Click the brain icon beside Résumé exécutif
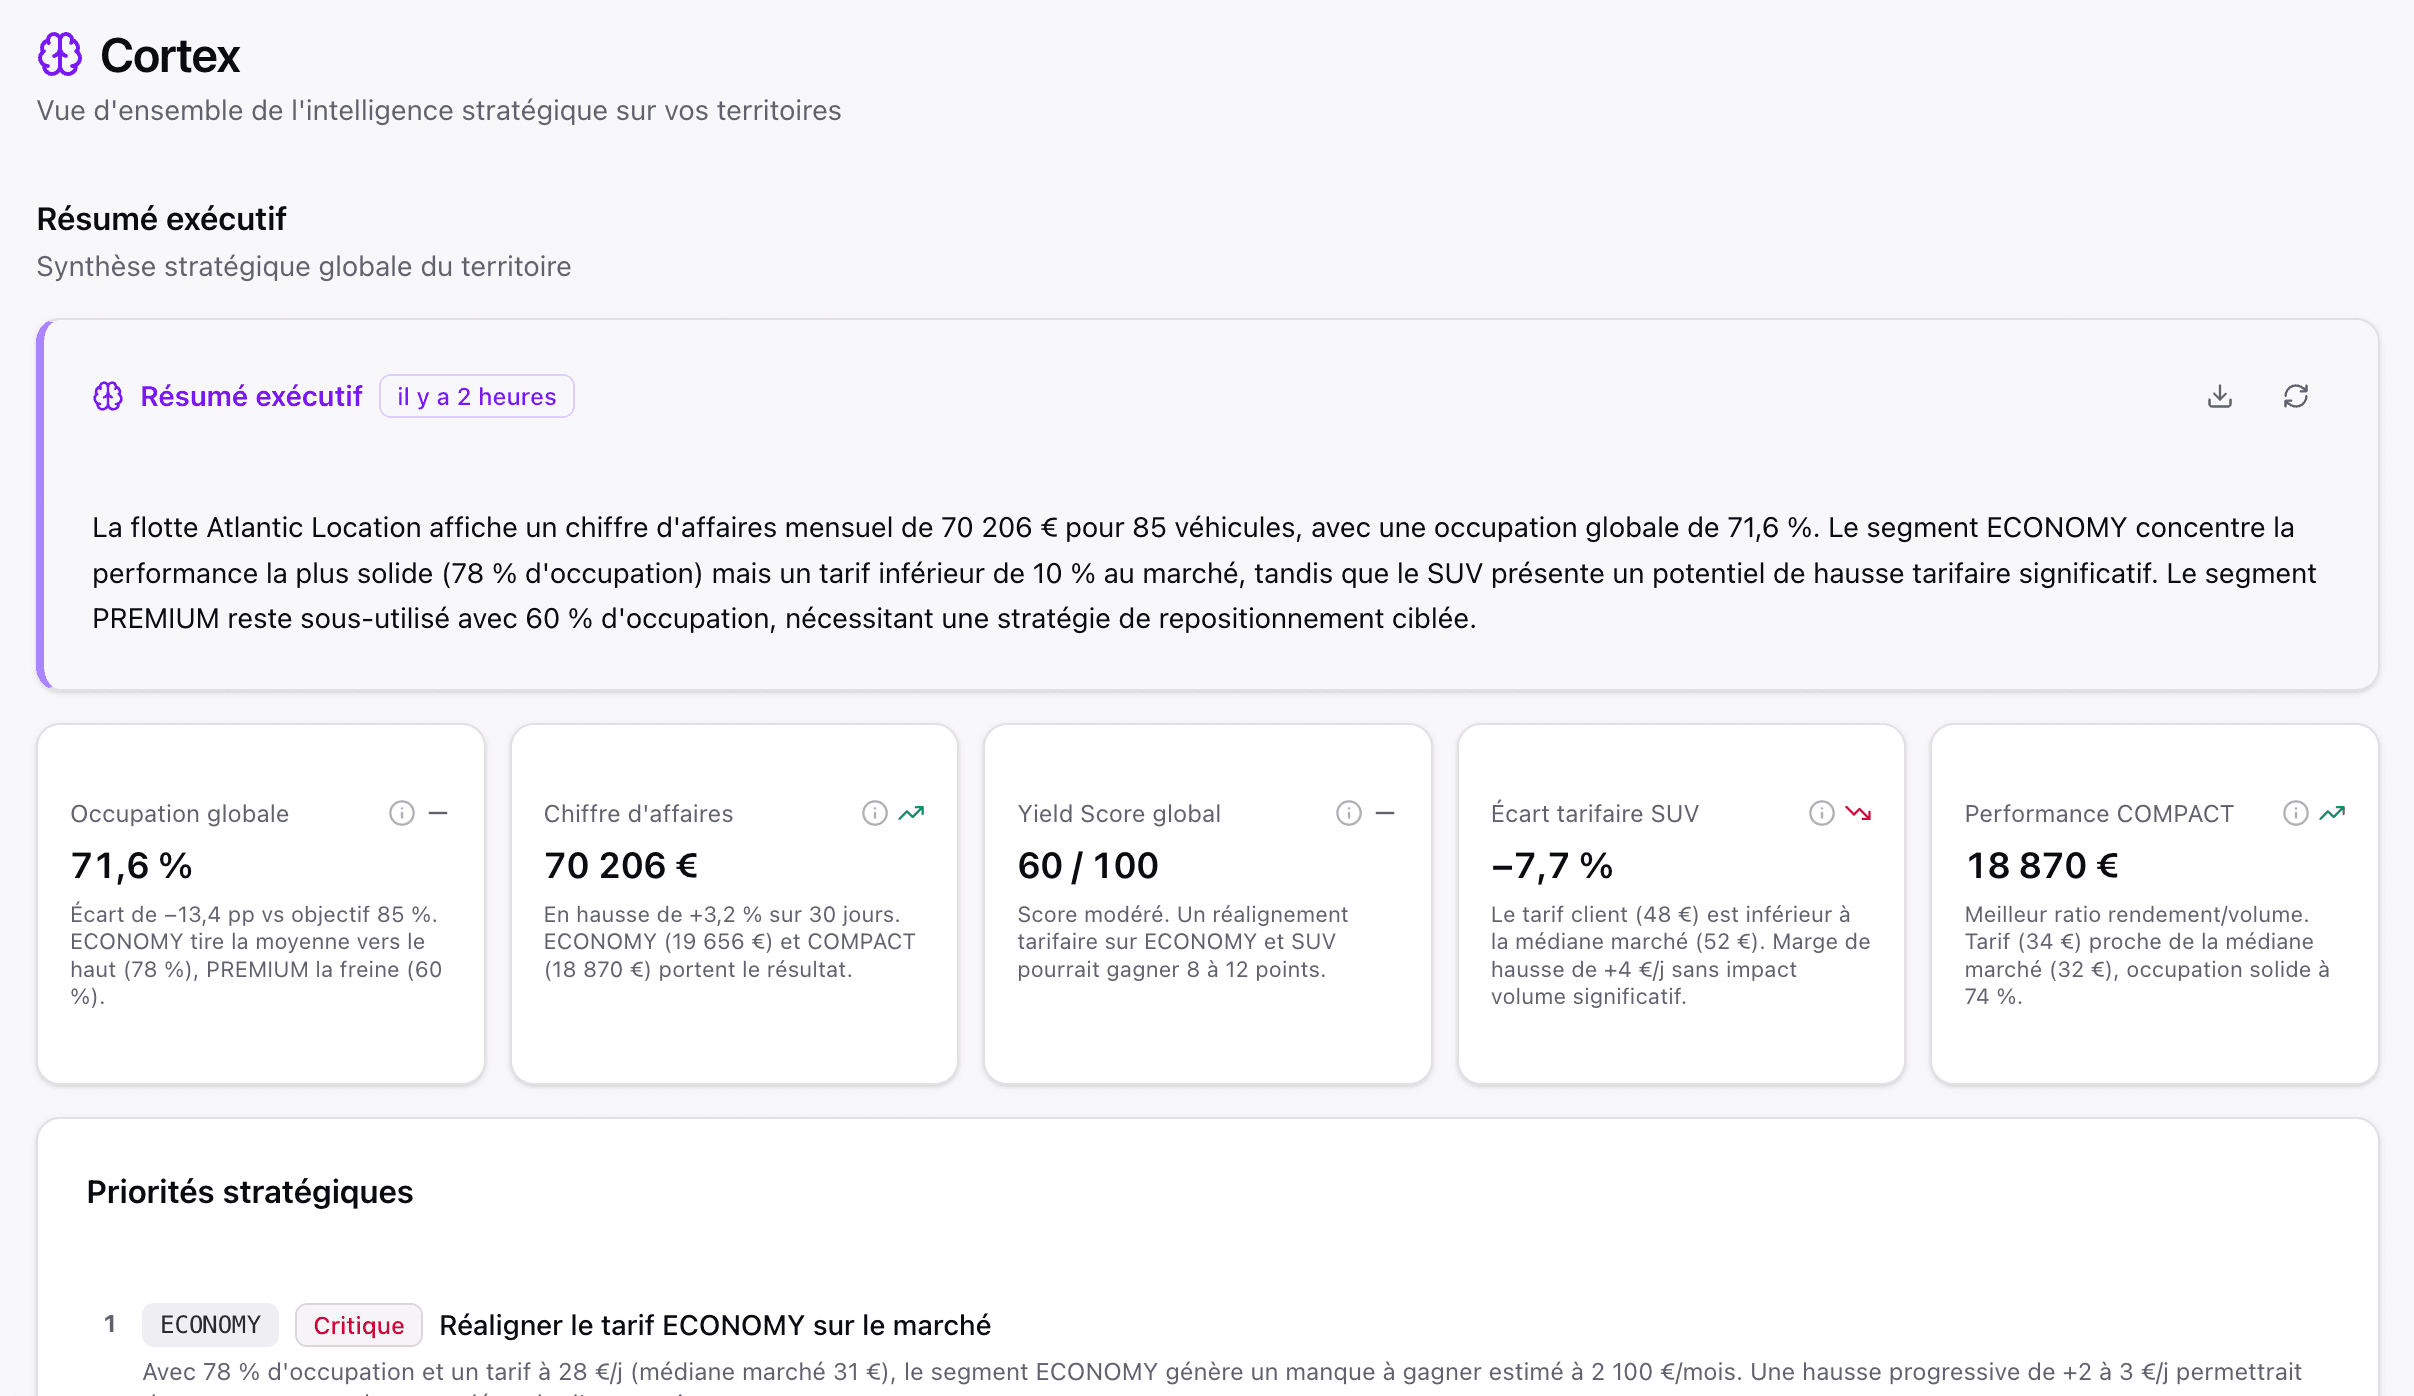The width and height of the screenshot is (2414, 1396). click(x=107, y=396)
